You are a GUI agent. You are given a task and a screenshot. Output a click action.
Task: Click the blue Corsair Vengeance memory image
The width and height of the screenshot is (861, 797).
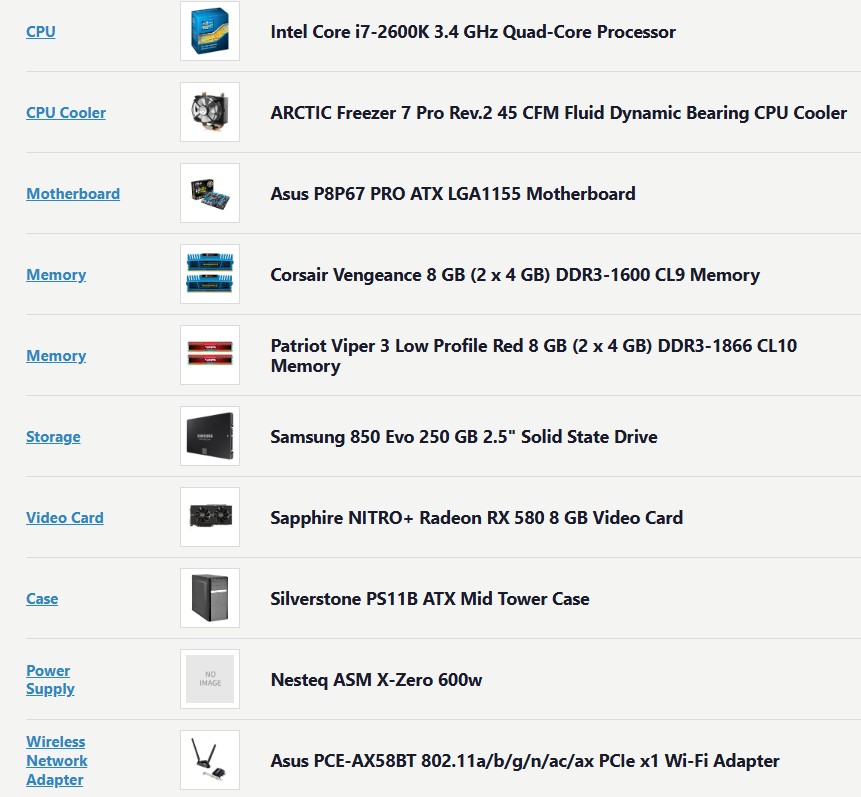(210, 274)
